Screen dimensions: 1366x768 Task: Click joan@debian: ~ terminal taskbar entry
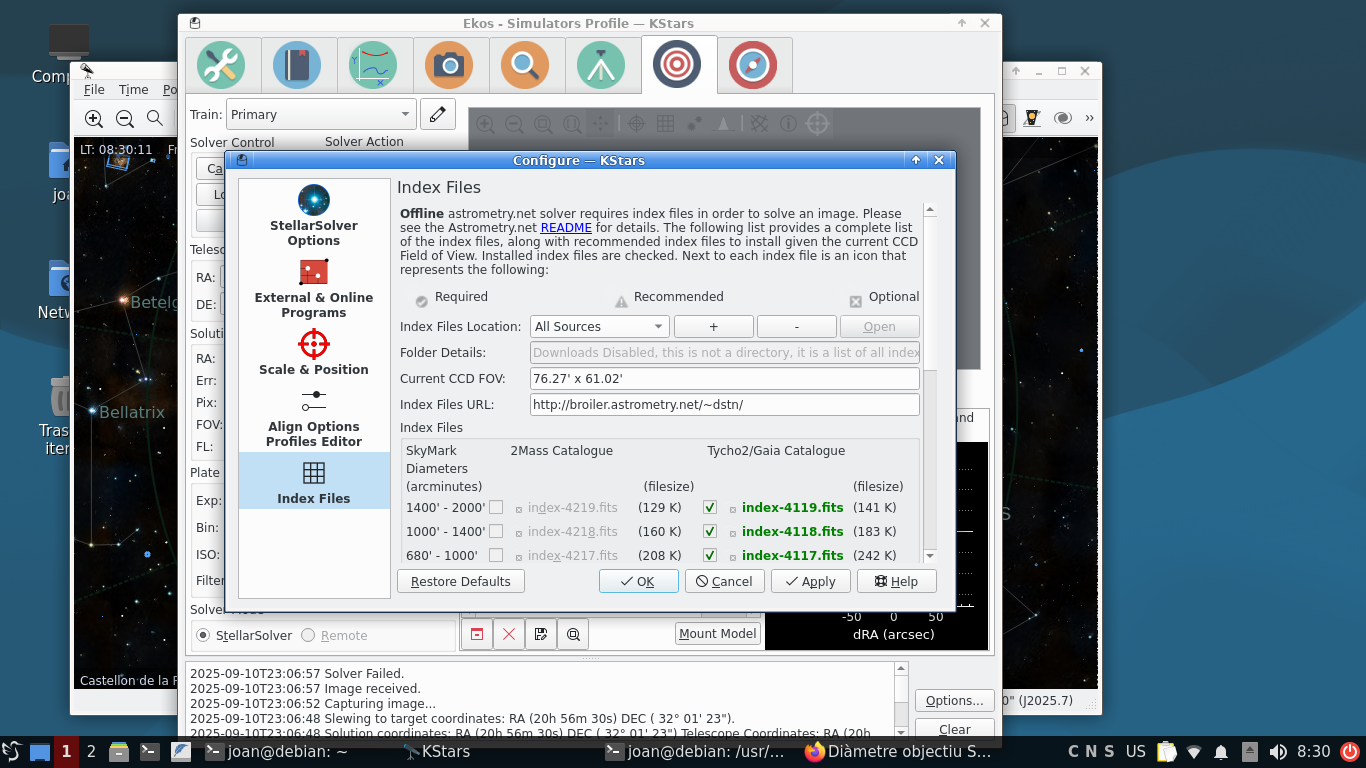pos(276,751)
